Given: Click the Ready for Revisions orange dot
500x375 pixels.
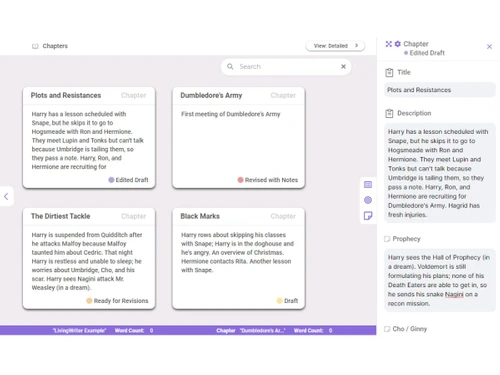Looking at the screenshot, I should [x=89, y=301].
